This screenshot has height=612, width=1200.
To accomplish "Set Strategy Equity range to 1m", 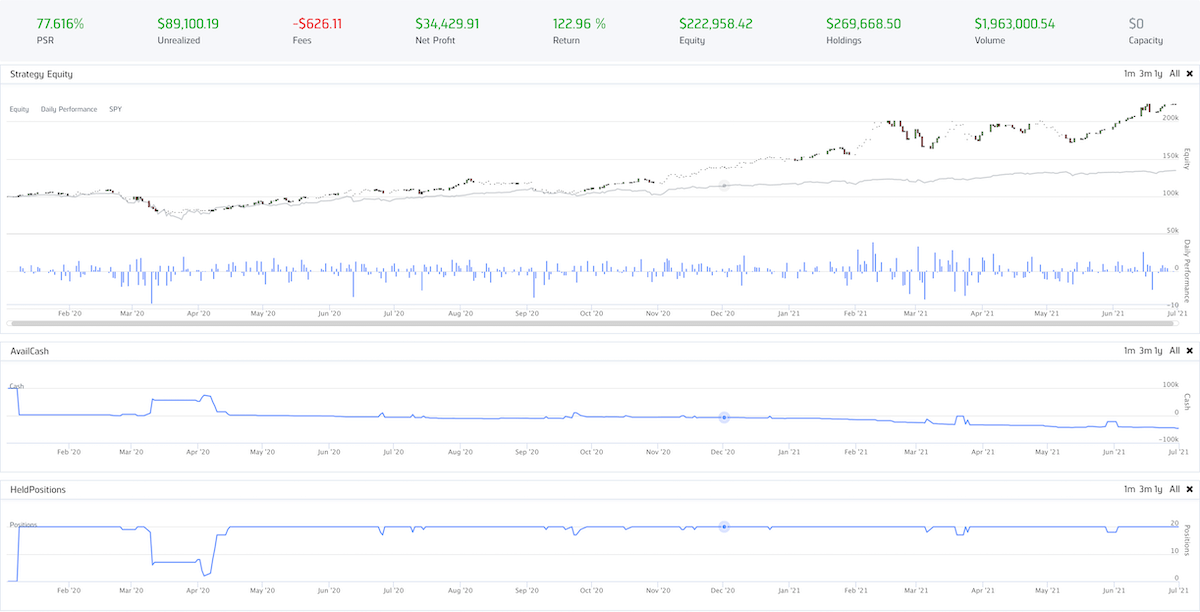I will [x=1129, y=74].
